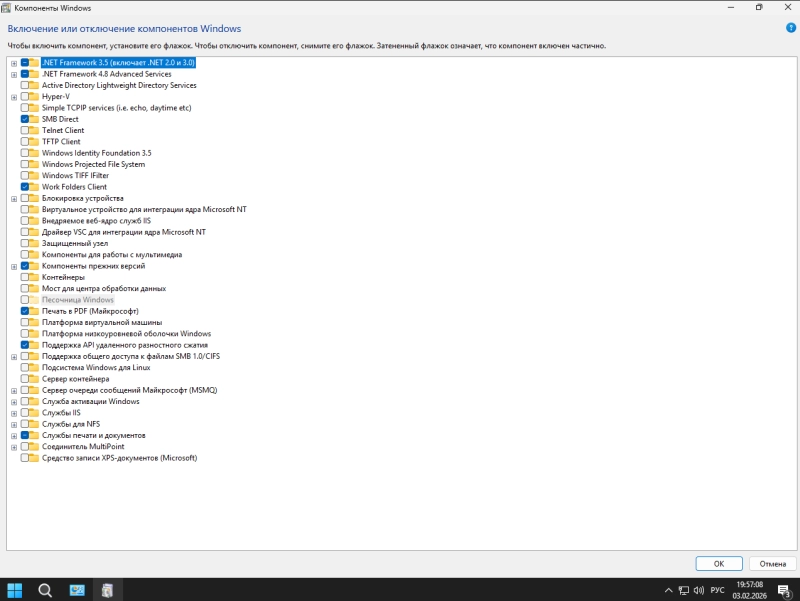The image size is (800, 601).
Task: Click the folder icon beside Службы IIS
Action: tap(34, 413)
